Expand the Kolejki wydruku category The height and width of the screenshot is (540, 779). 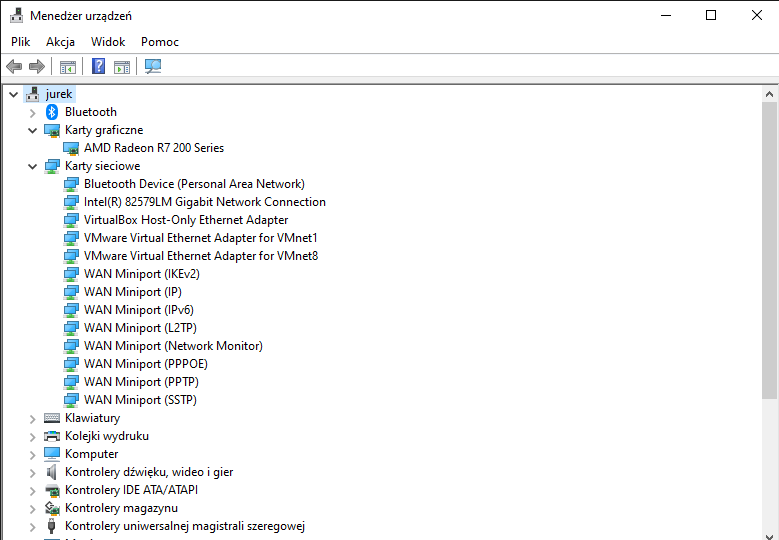[x=33, y=437]
